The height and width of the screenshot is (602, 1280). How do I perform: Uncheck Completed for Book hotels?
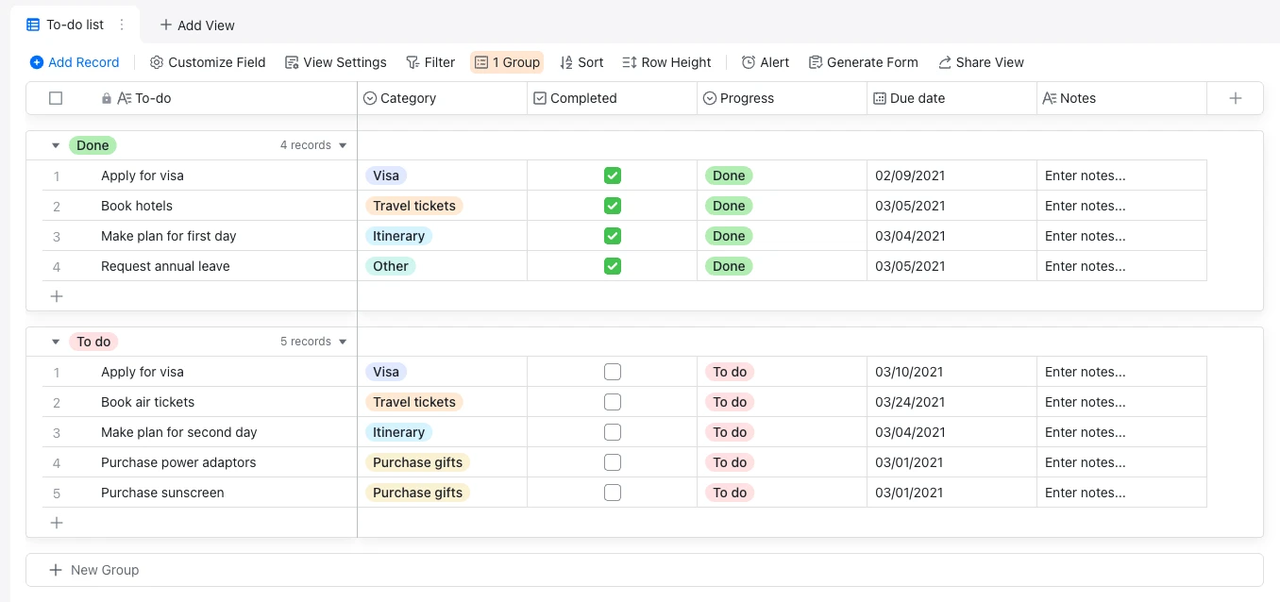point(613,206)
